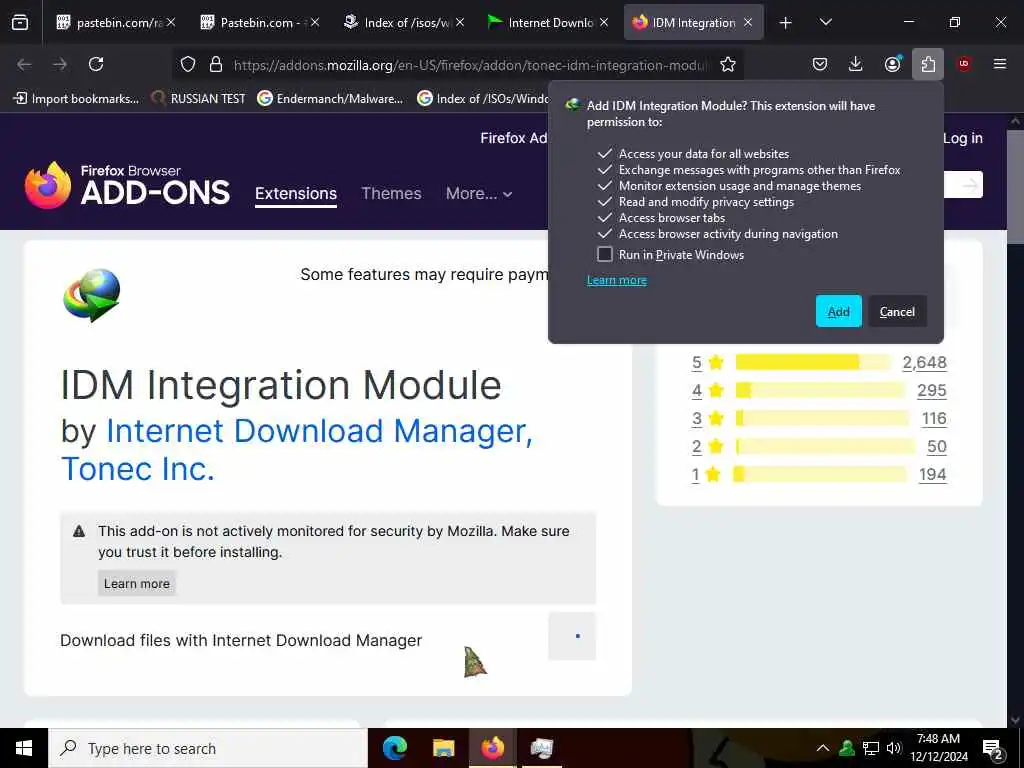
Task: Close the IDM Integration tab
Action: click(748, 22)
